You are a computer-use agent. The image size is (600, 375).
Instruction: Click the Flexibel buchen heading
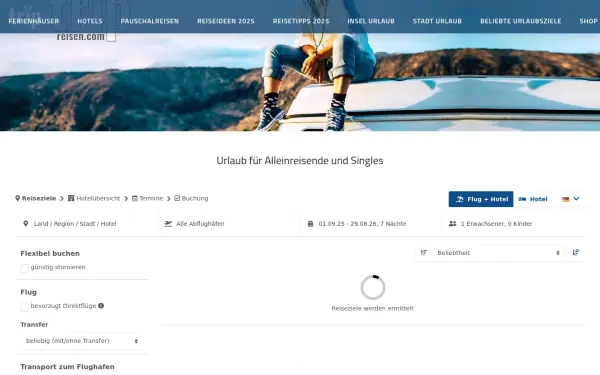(50, 254)
